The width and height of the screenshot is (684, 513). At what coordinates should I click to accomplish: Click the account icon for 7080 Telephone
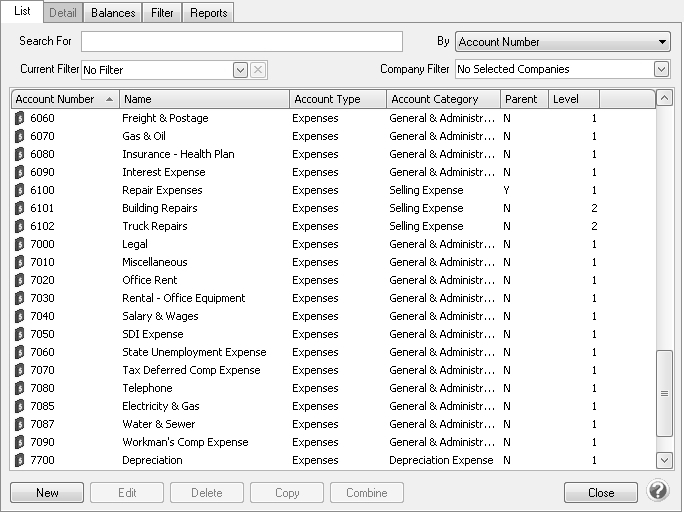pos(20,388)
